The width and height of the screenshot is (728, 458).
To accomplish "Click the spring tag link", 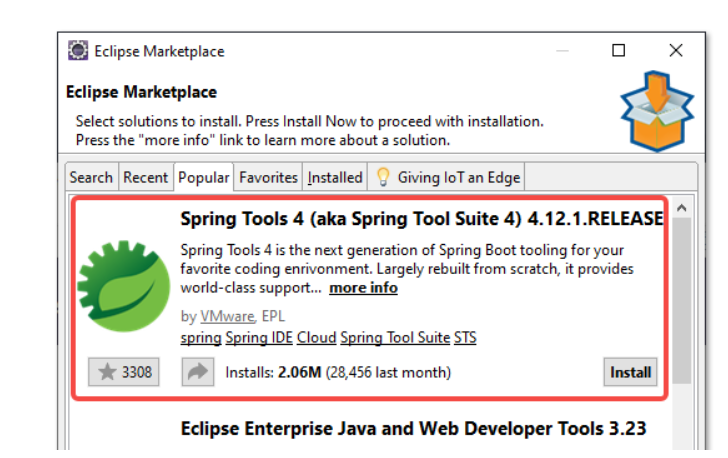I will point(201,337).
